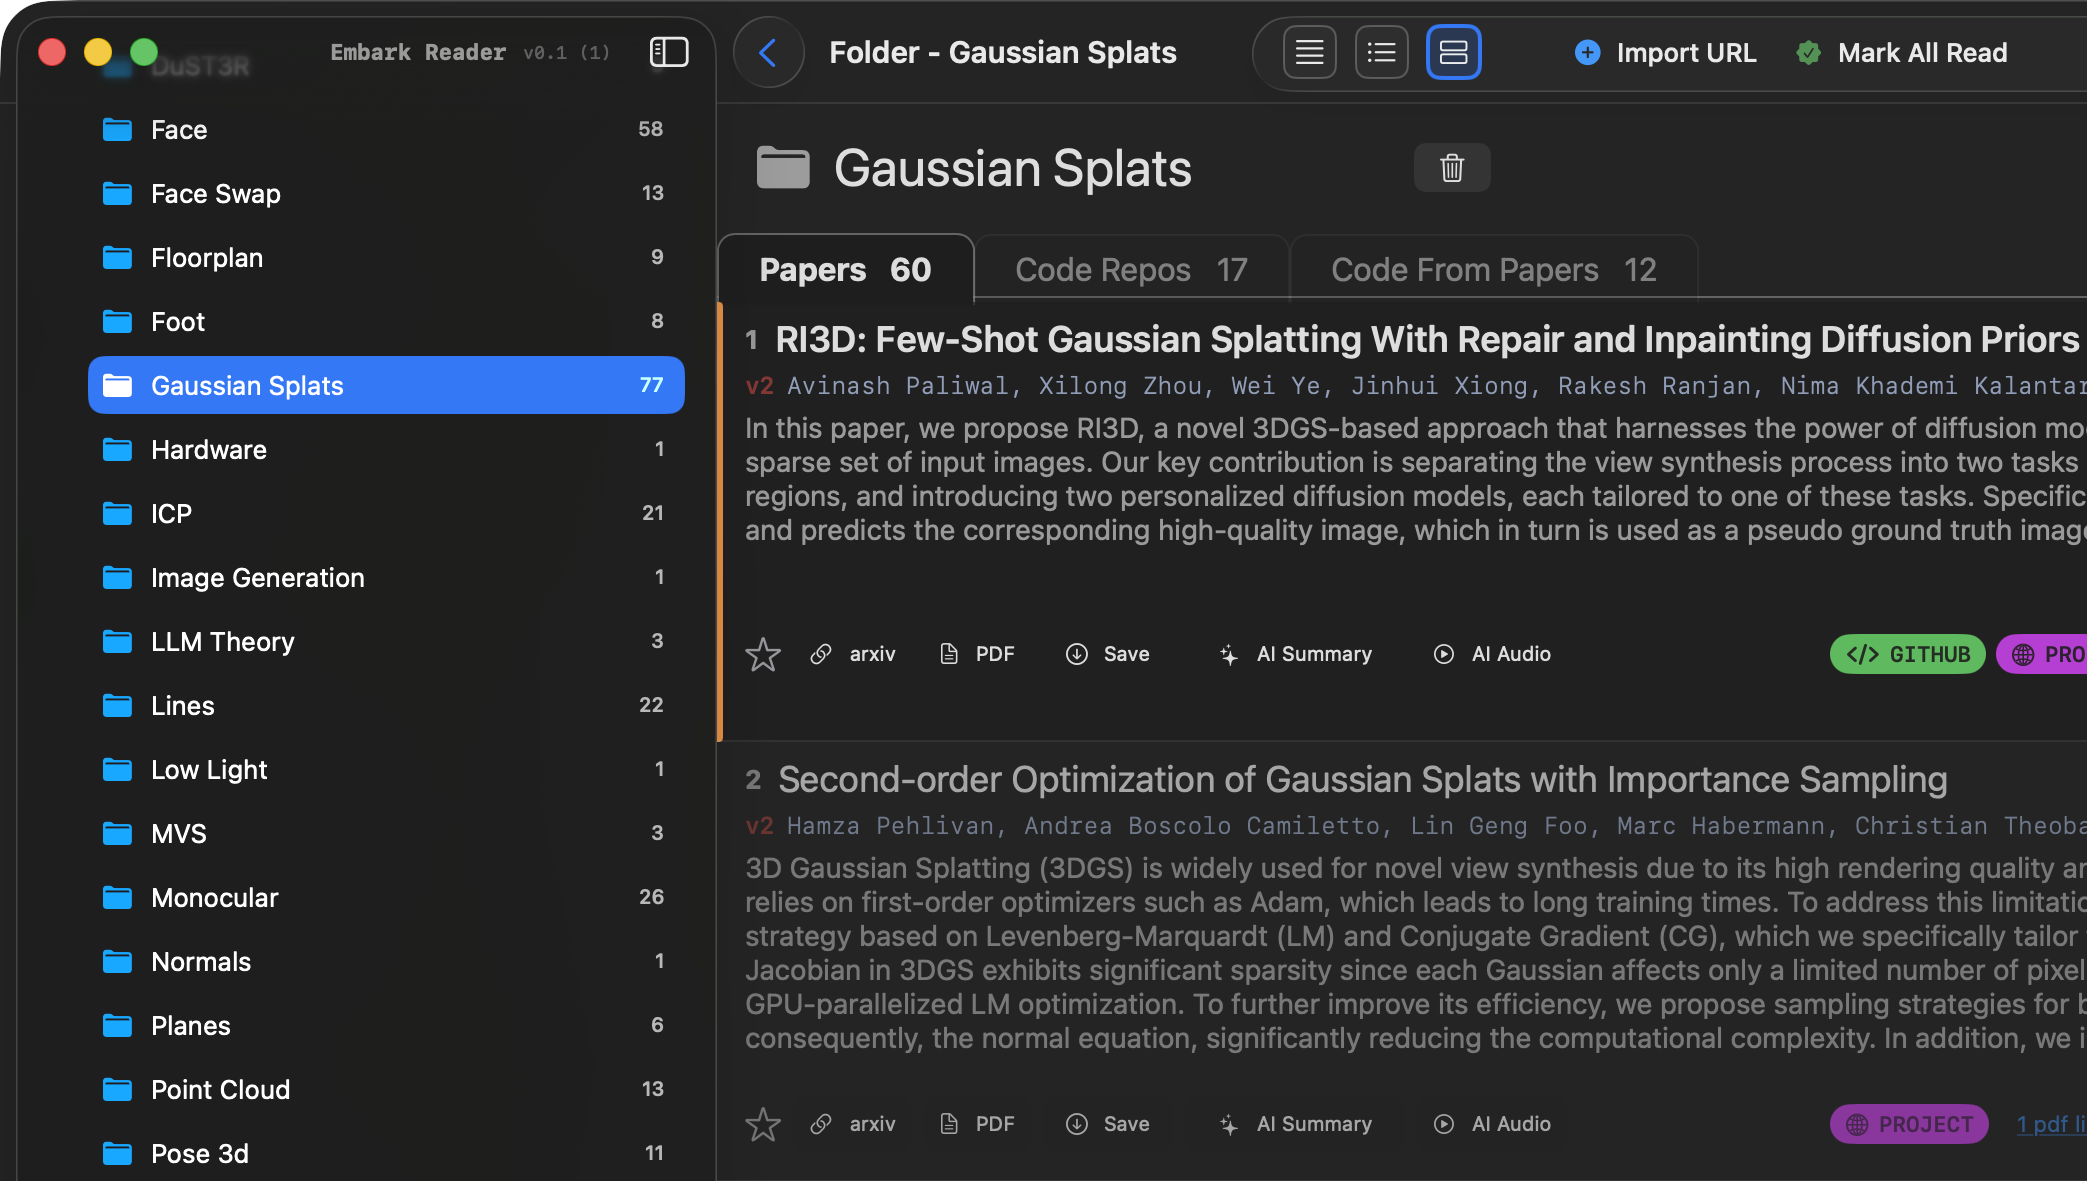Select the Point Cloud folder
Viewport: 2087px width, 1181px height.
tap(220, 1090)
